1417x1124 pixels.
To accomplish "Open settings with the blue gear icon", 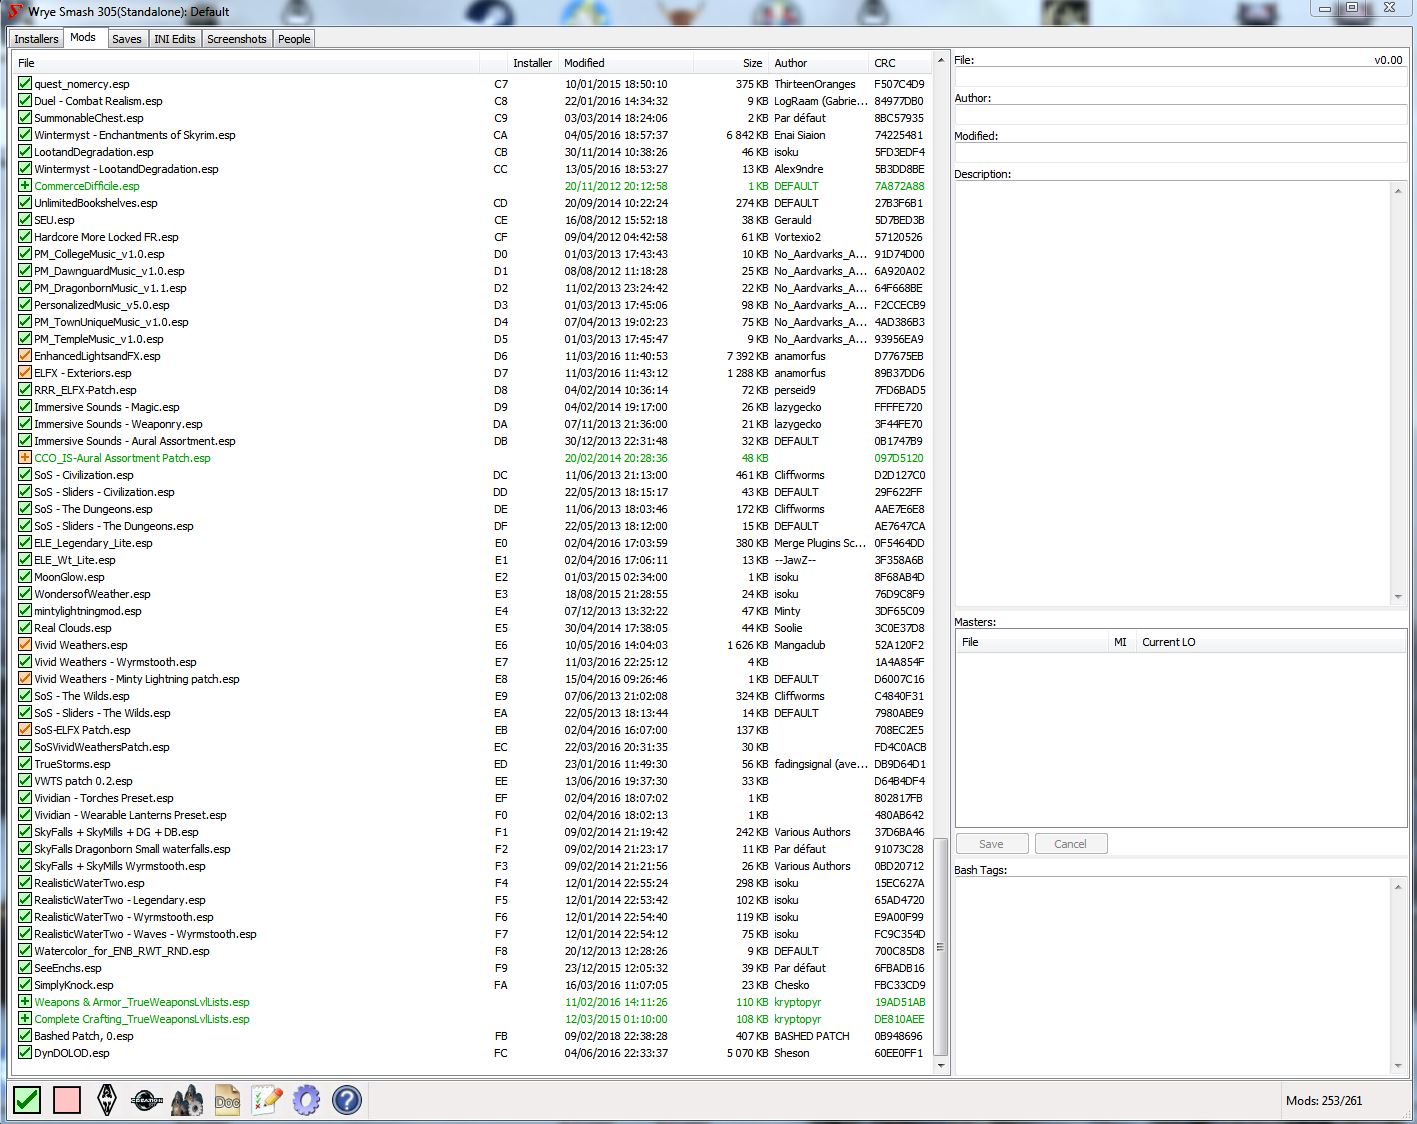I will [x=306, y=1100].
